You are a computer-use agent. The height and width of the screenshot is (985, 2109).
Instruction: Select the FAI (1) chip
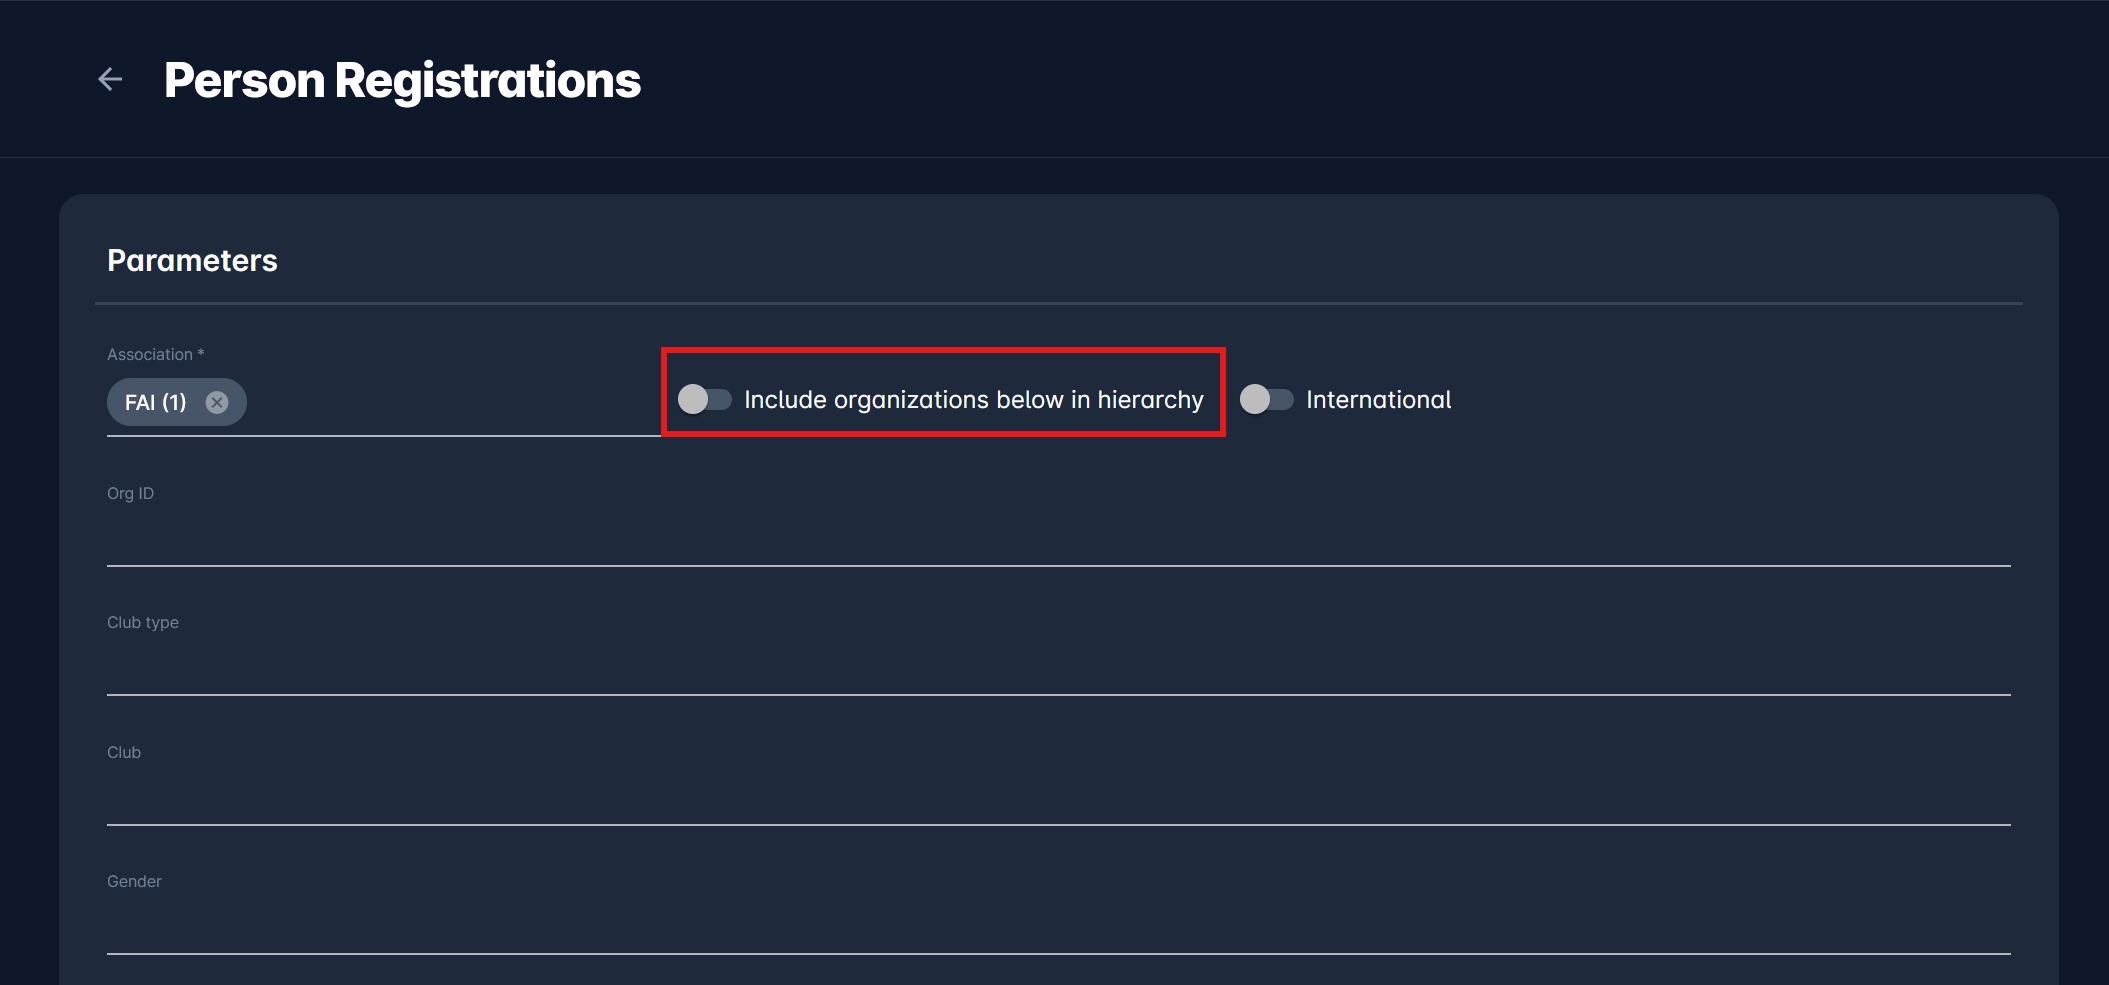click(155, 402)
